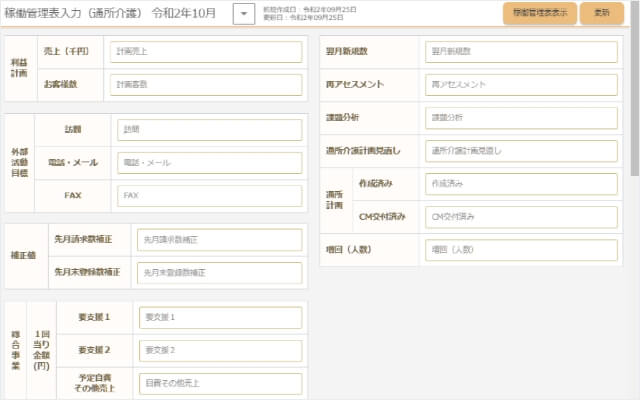The width and height of the screenshot is (640, 400).
Task: Open the month dropdown next to 令和2年10月
Action: click(244, 13)
